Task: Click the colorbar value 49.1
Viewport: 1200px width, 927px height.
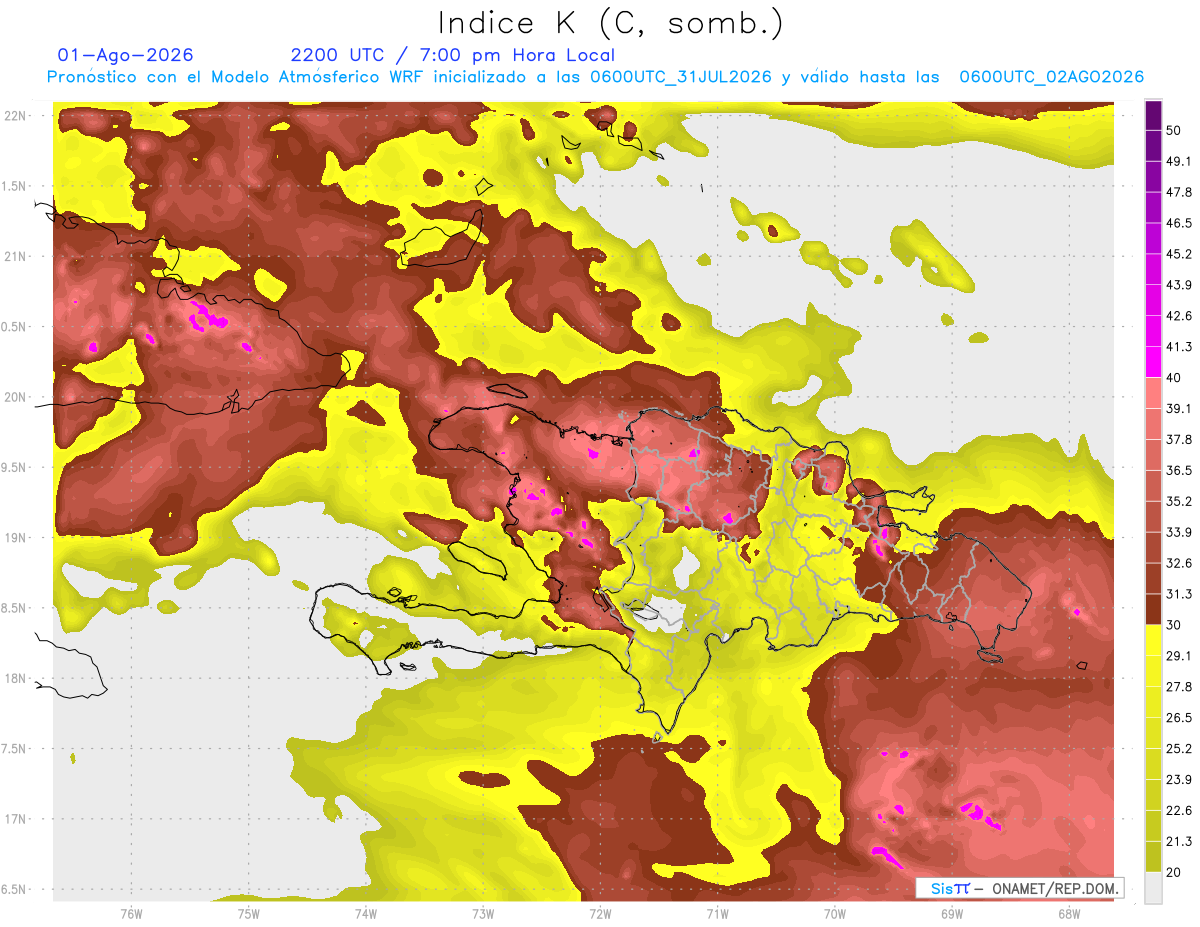Action: pos(1179,161)
